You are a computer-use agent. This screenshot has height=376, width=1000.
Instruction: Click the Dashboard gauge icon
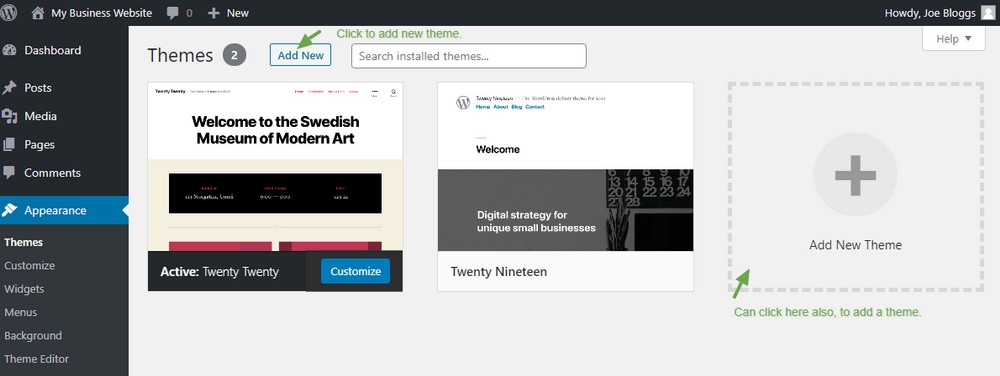pyautogui.click(x=10, y=50)
